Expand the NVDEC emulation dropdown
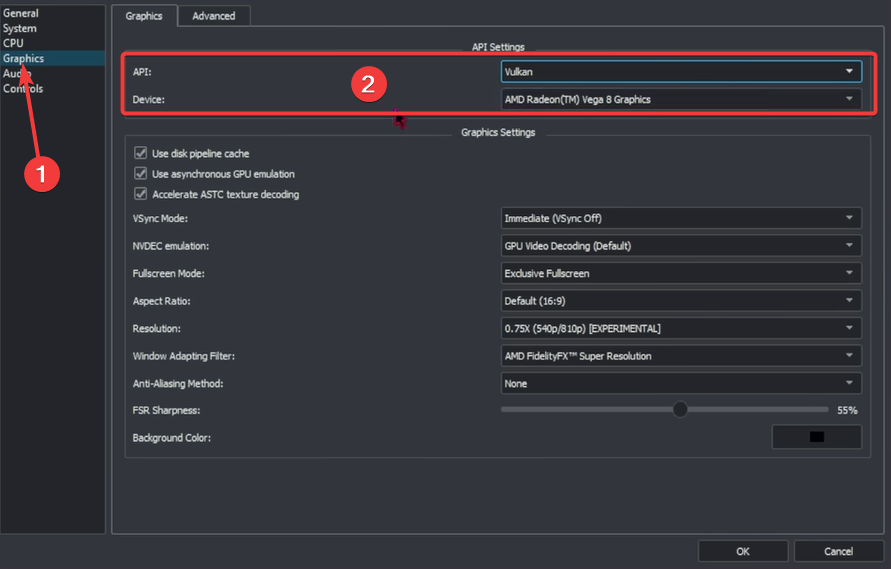 pos(680,246)
